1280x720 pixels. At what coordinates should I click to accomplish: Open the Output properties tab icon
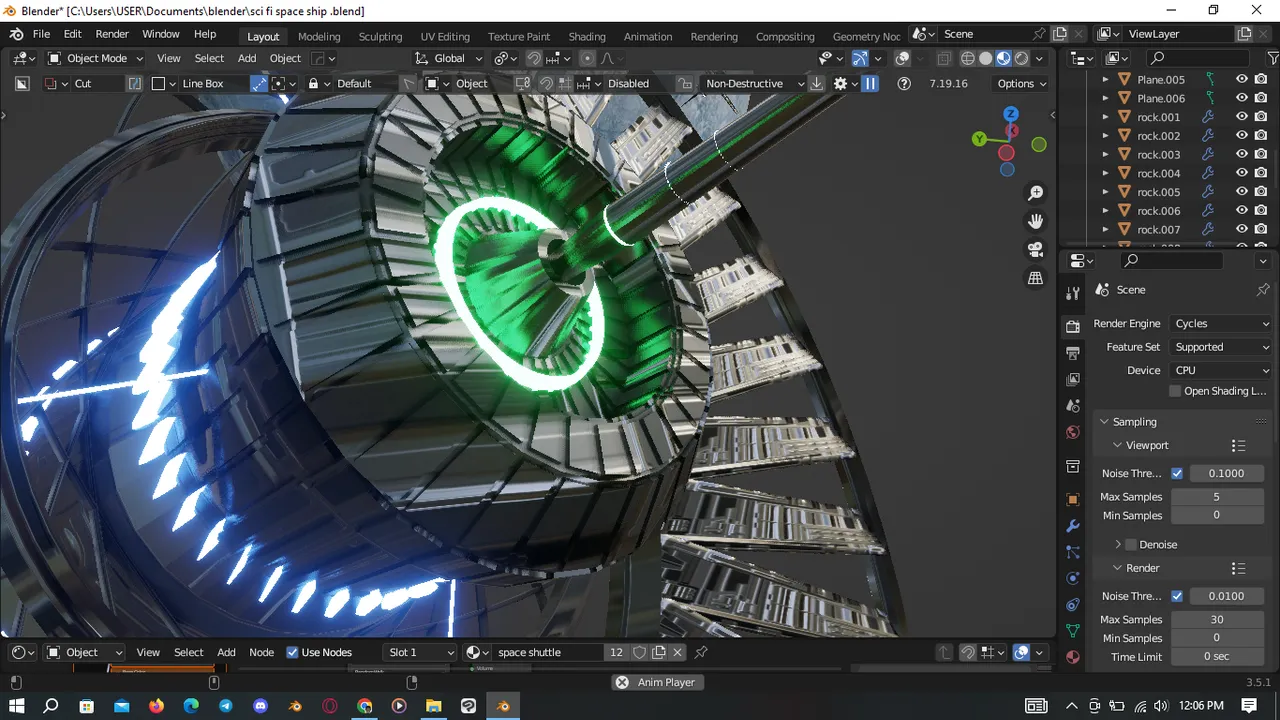click(1073, 353)
